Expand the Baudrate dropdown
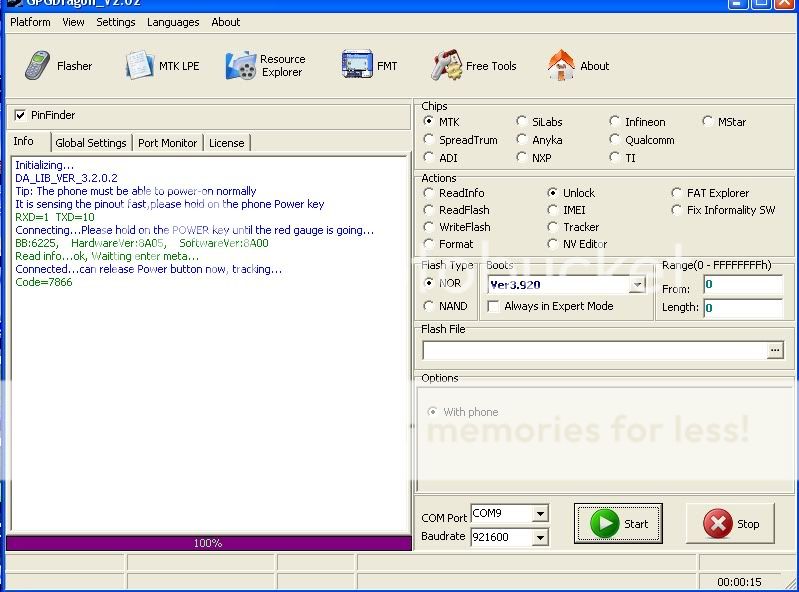The width and height of the screenshot is (799, 592). point(540,537)
